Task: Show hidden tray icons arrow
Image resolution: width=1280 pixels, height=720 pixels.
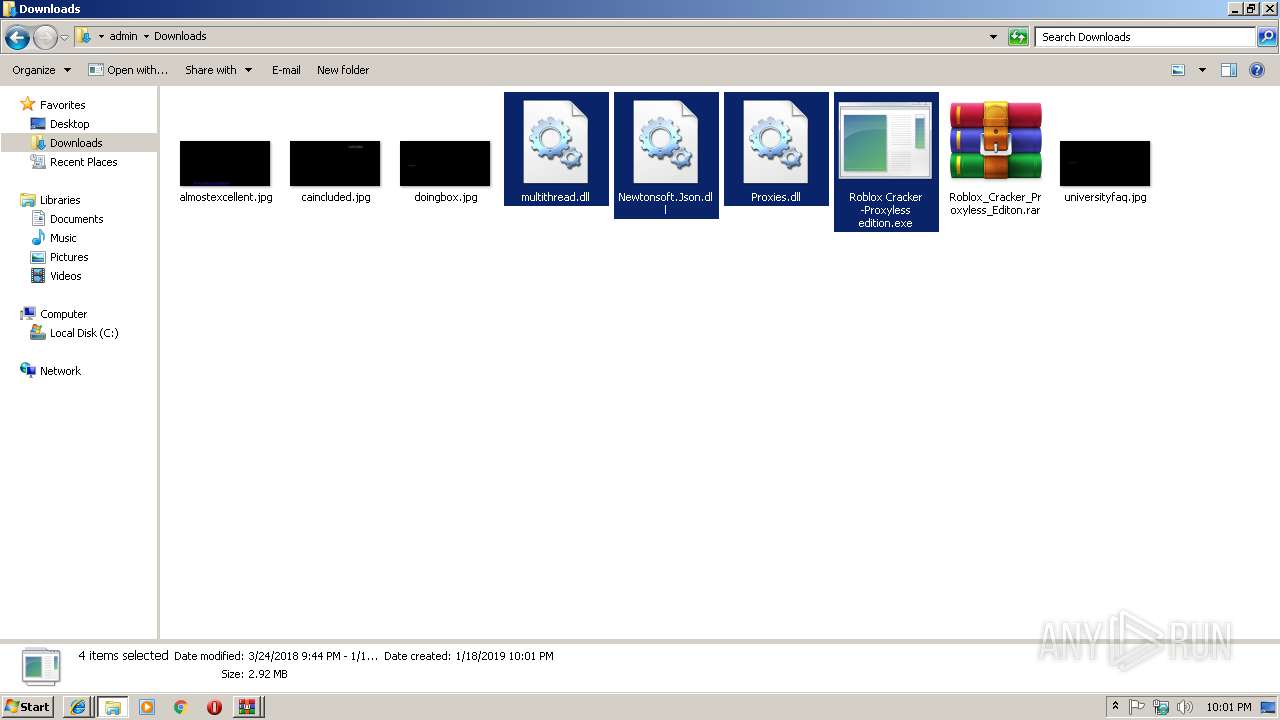Action: (x=1116, y=707)
